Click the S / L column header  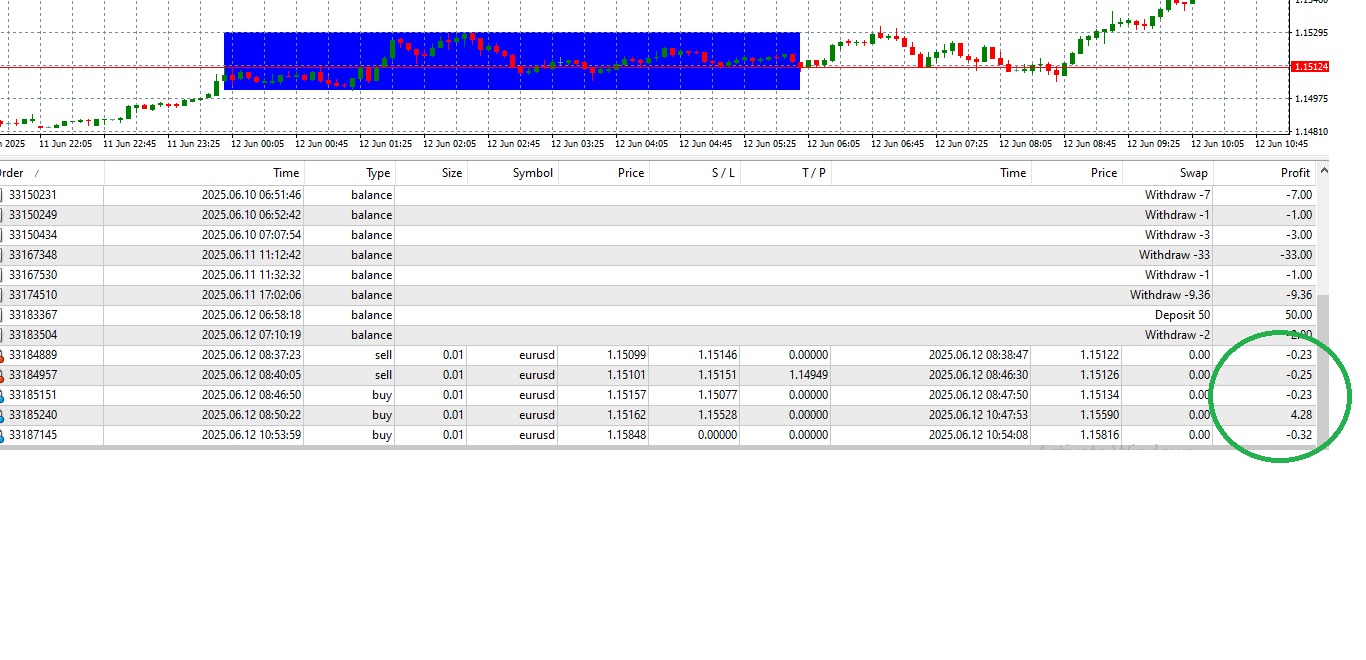722,173
